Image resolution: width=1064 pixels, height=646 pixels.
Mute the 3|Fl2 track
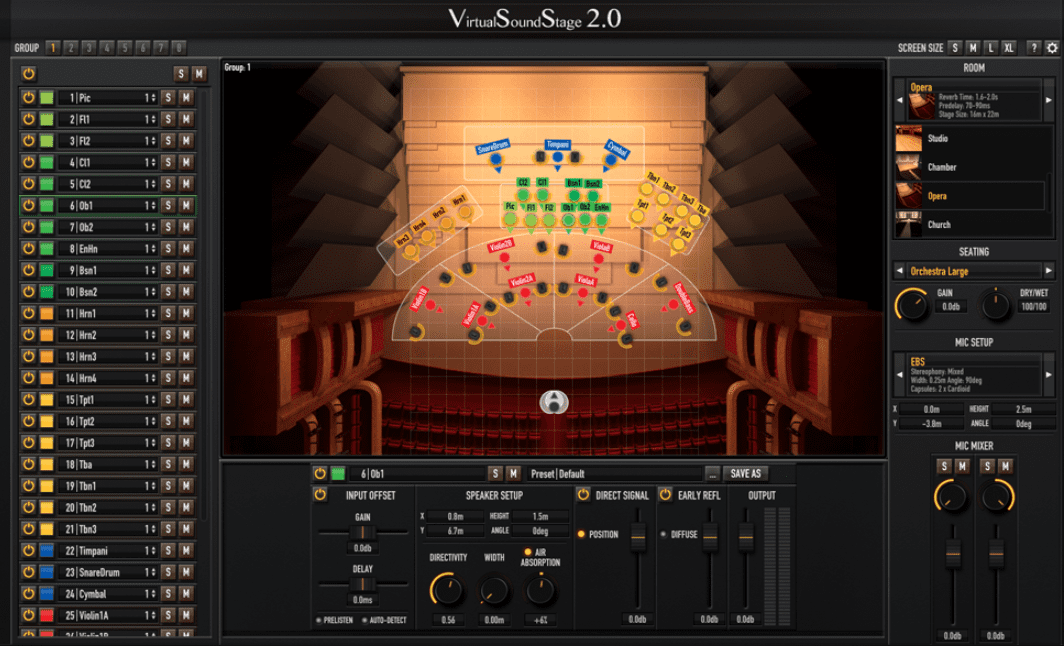(x=186, y=140)
